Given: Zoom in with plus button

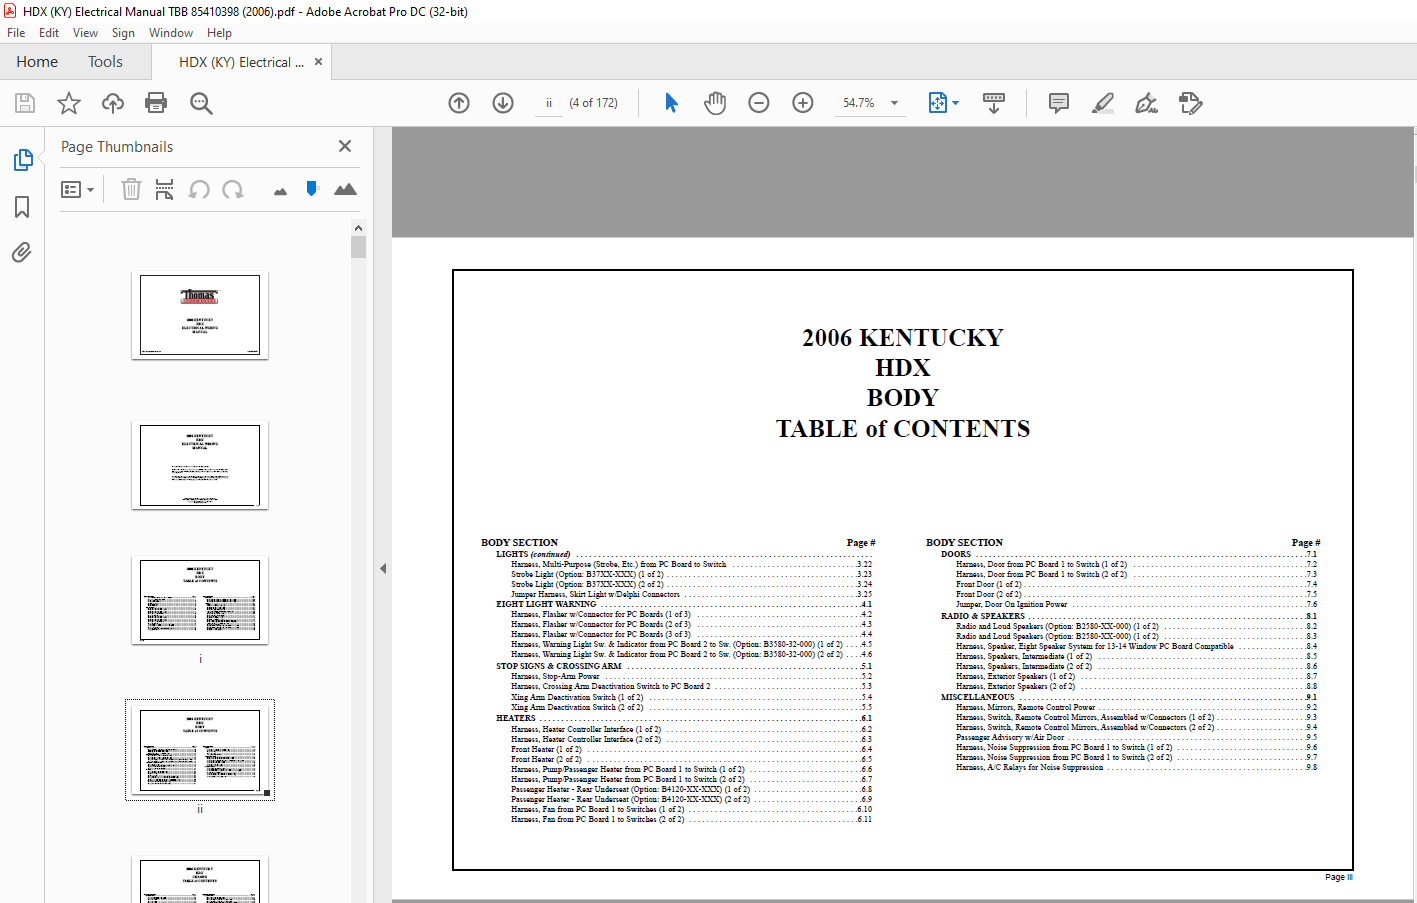Looking at the screenshot, I should (803, 103).
